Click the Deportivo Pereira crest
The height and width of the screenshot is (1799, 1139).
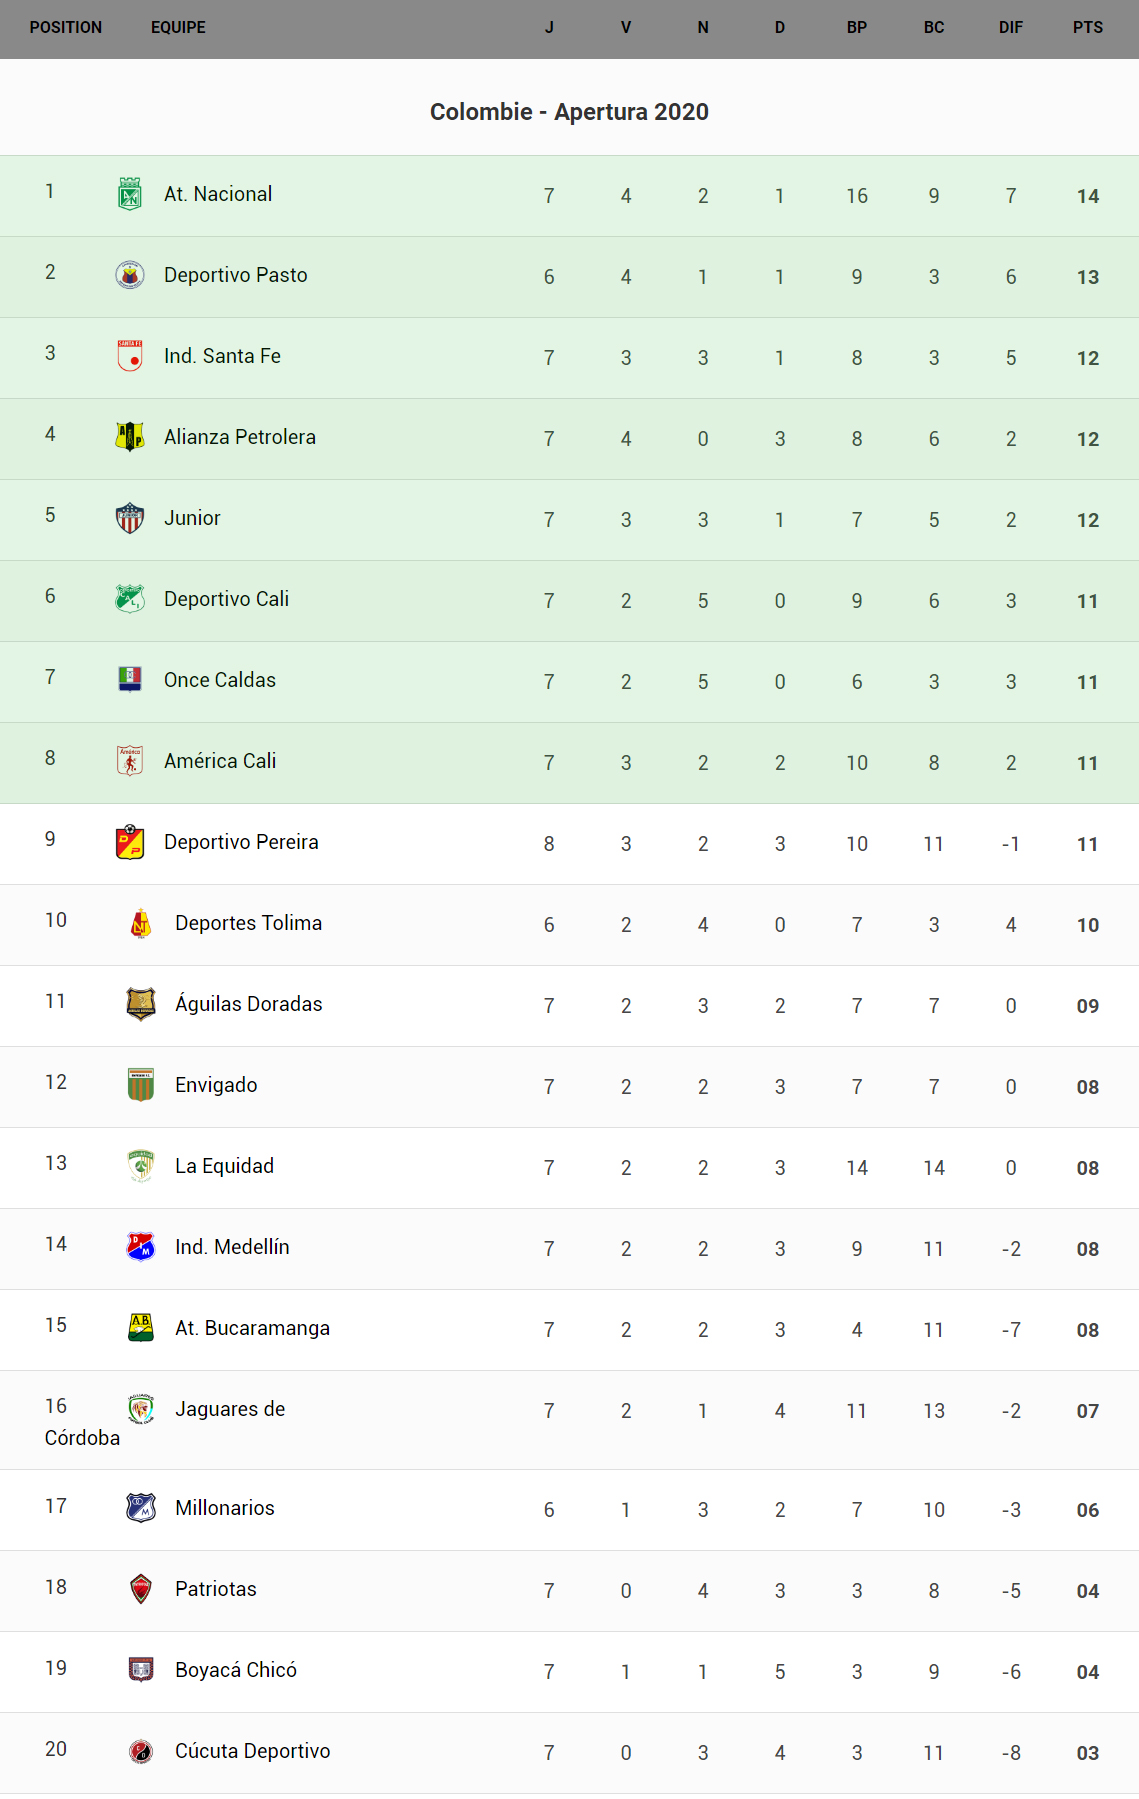130,842
